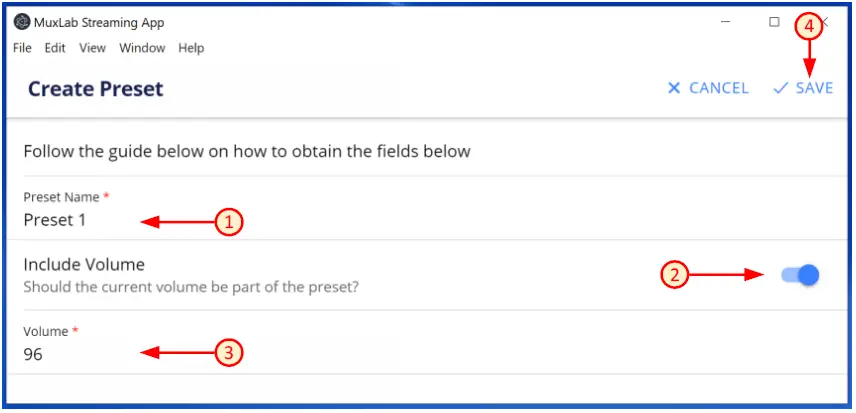Screen dimensions: 856x413
Task: Open the File menu
Action: coord(22,48)
